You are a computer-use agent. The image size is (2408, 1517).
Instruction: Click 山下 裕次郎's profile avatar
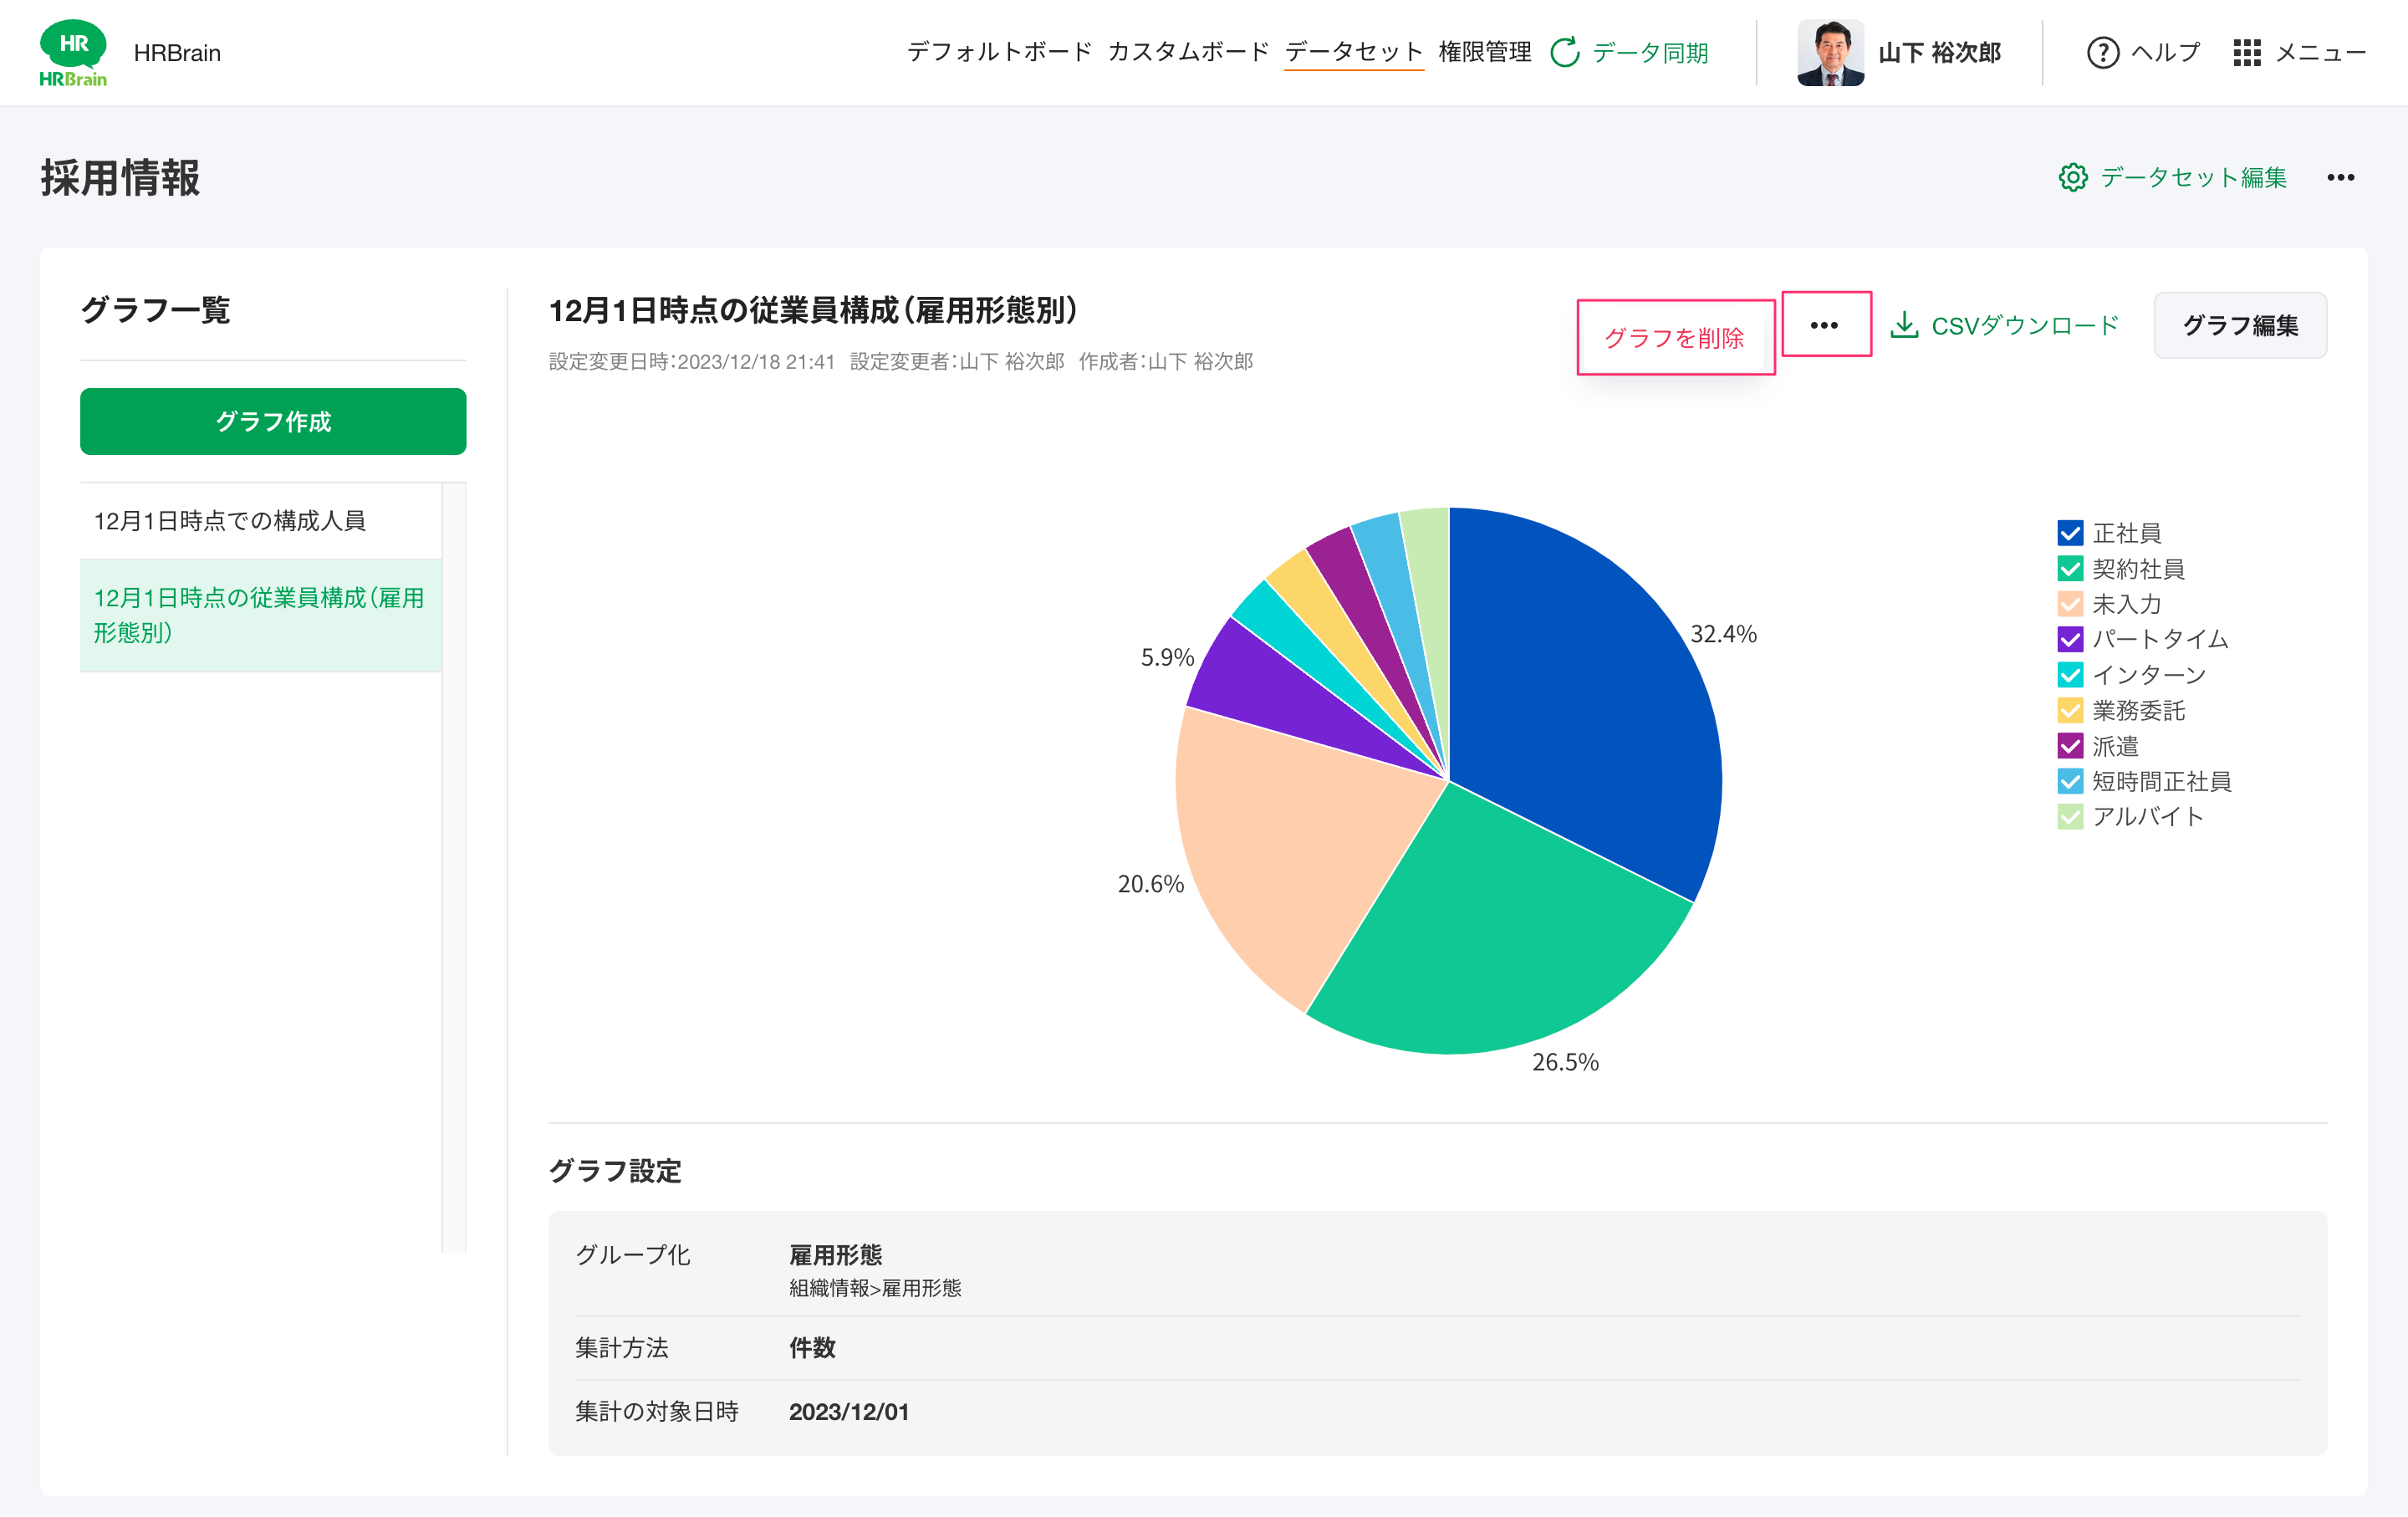click(1830, 52)
